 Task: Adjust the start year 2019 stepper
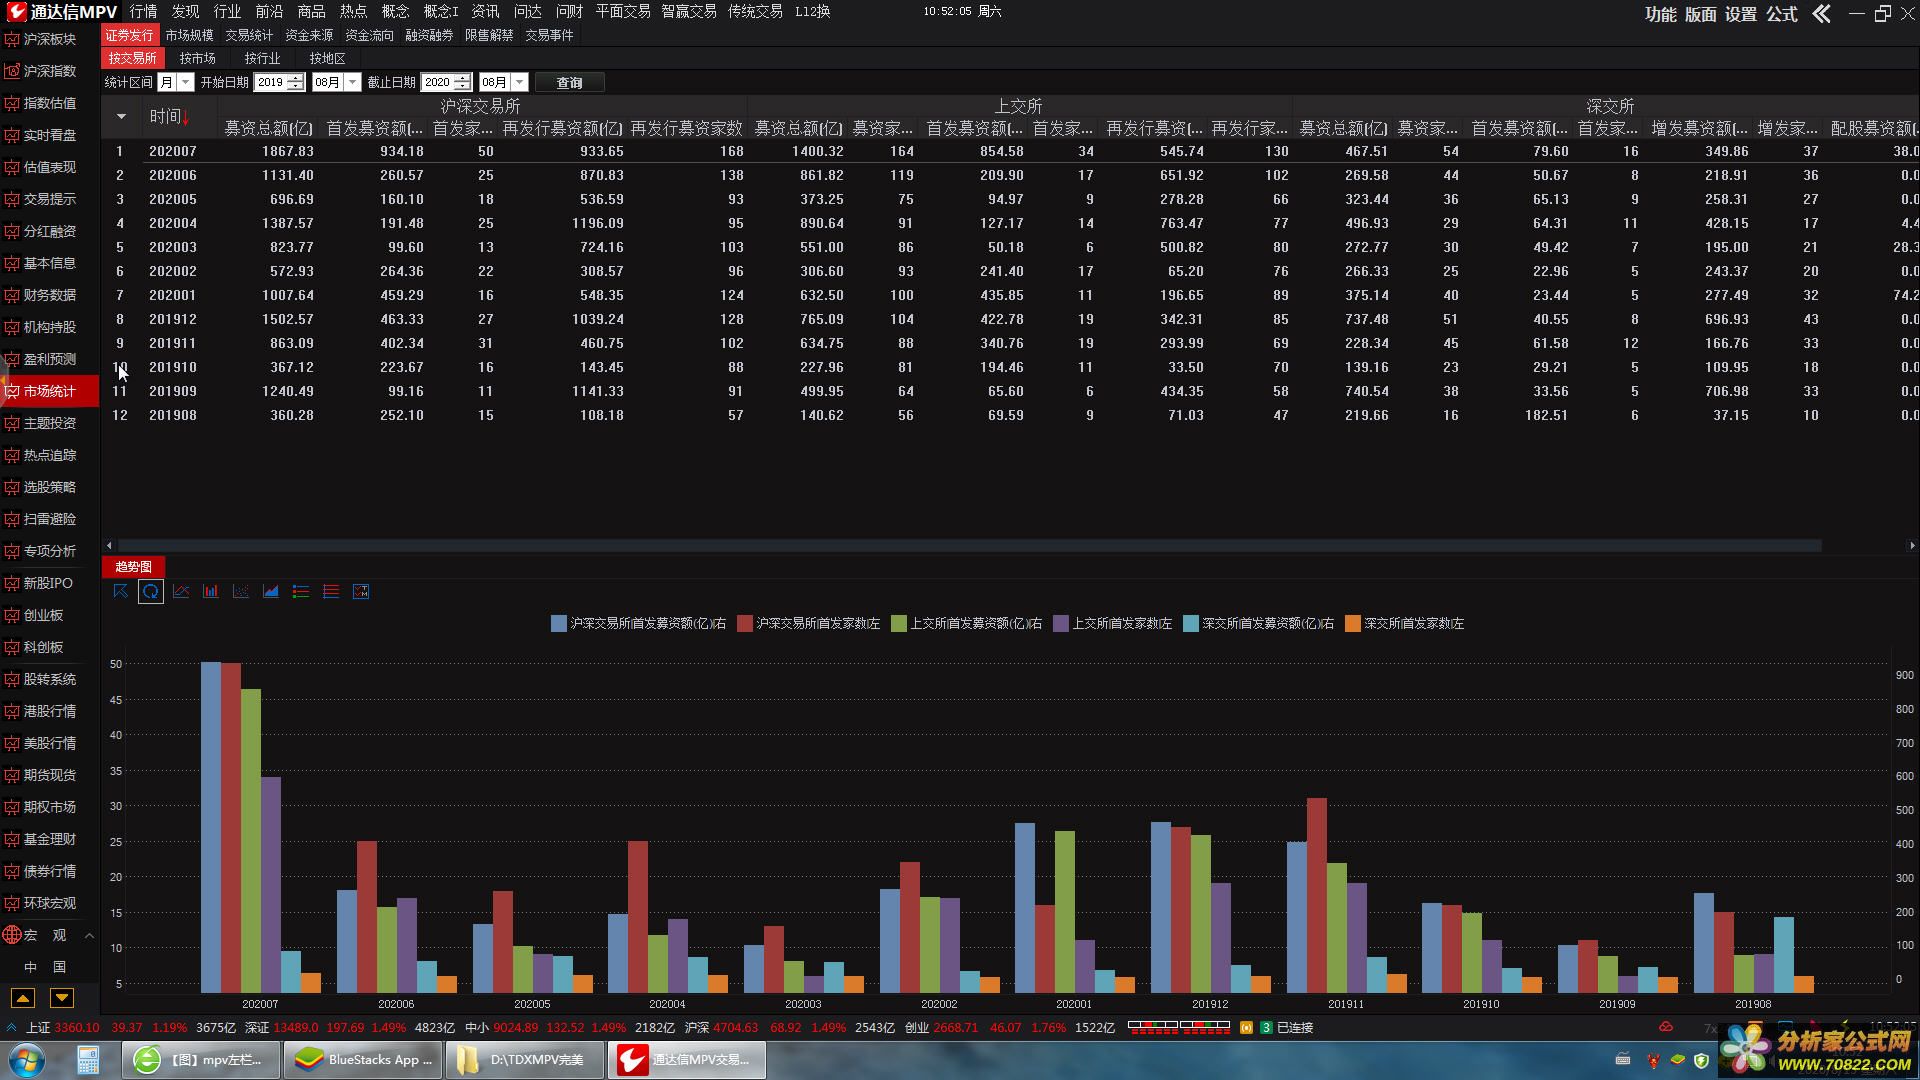tap(295, 82)
